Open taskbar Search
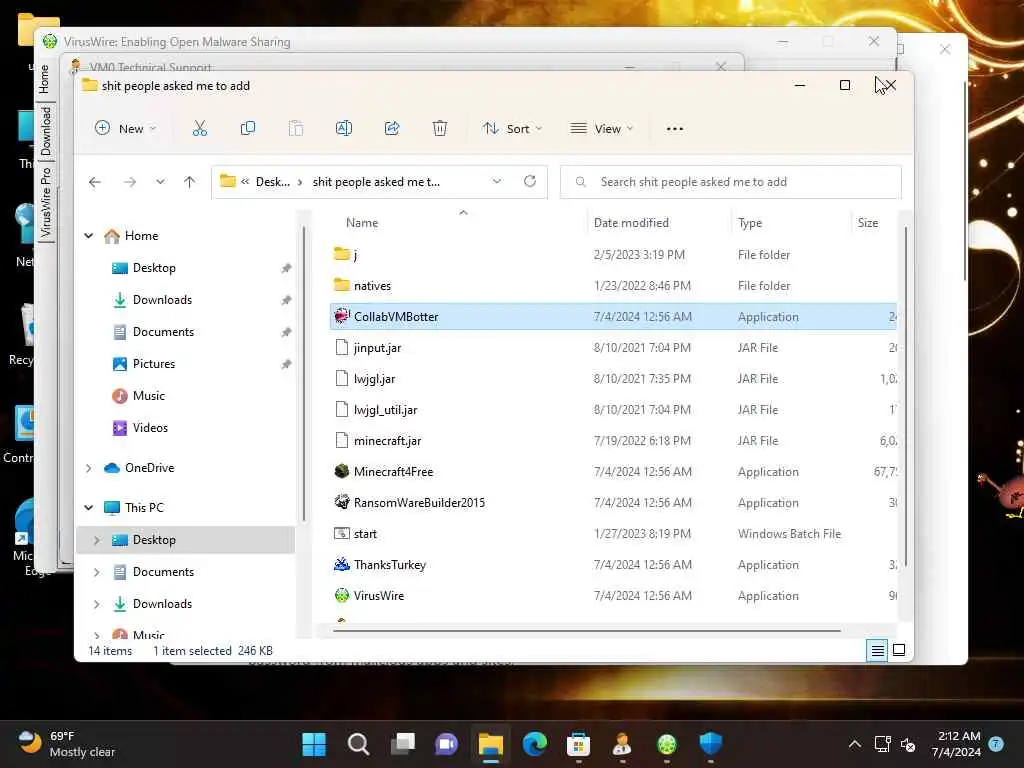The width and height of the screenshot is (1024, 768). coord(359,744)
